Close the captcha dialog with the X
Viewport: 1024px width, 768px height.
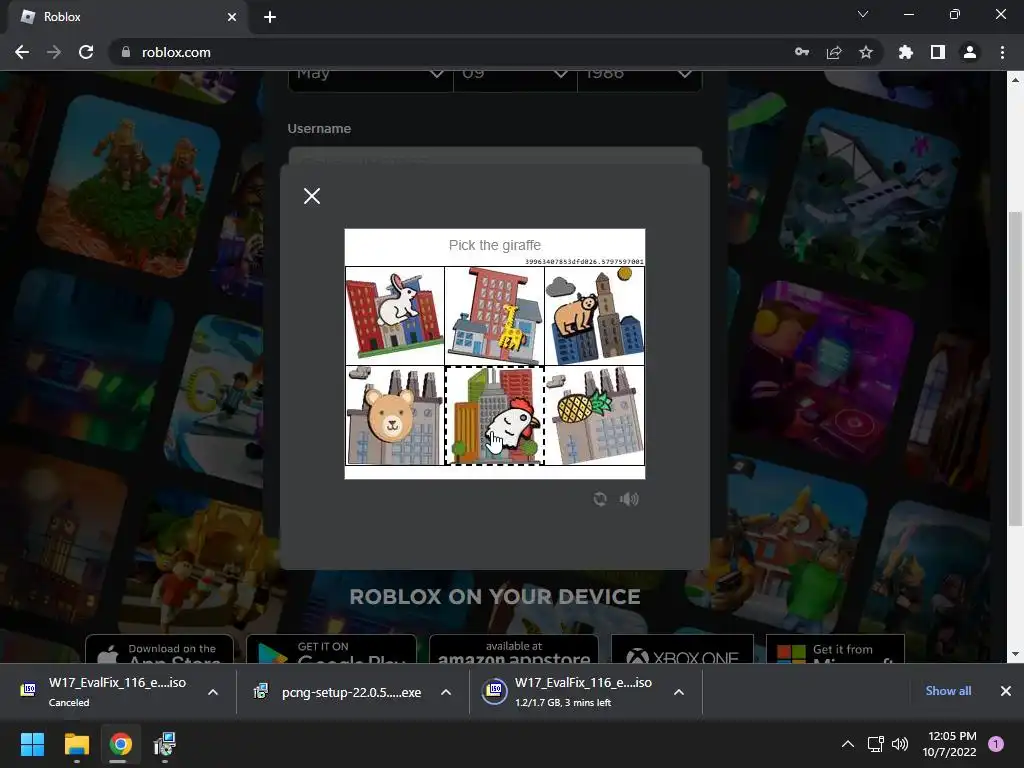[312, 196]
